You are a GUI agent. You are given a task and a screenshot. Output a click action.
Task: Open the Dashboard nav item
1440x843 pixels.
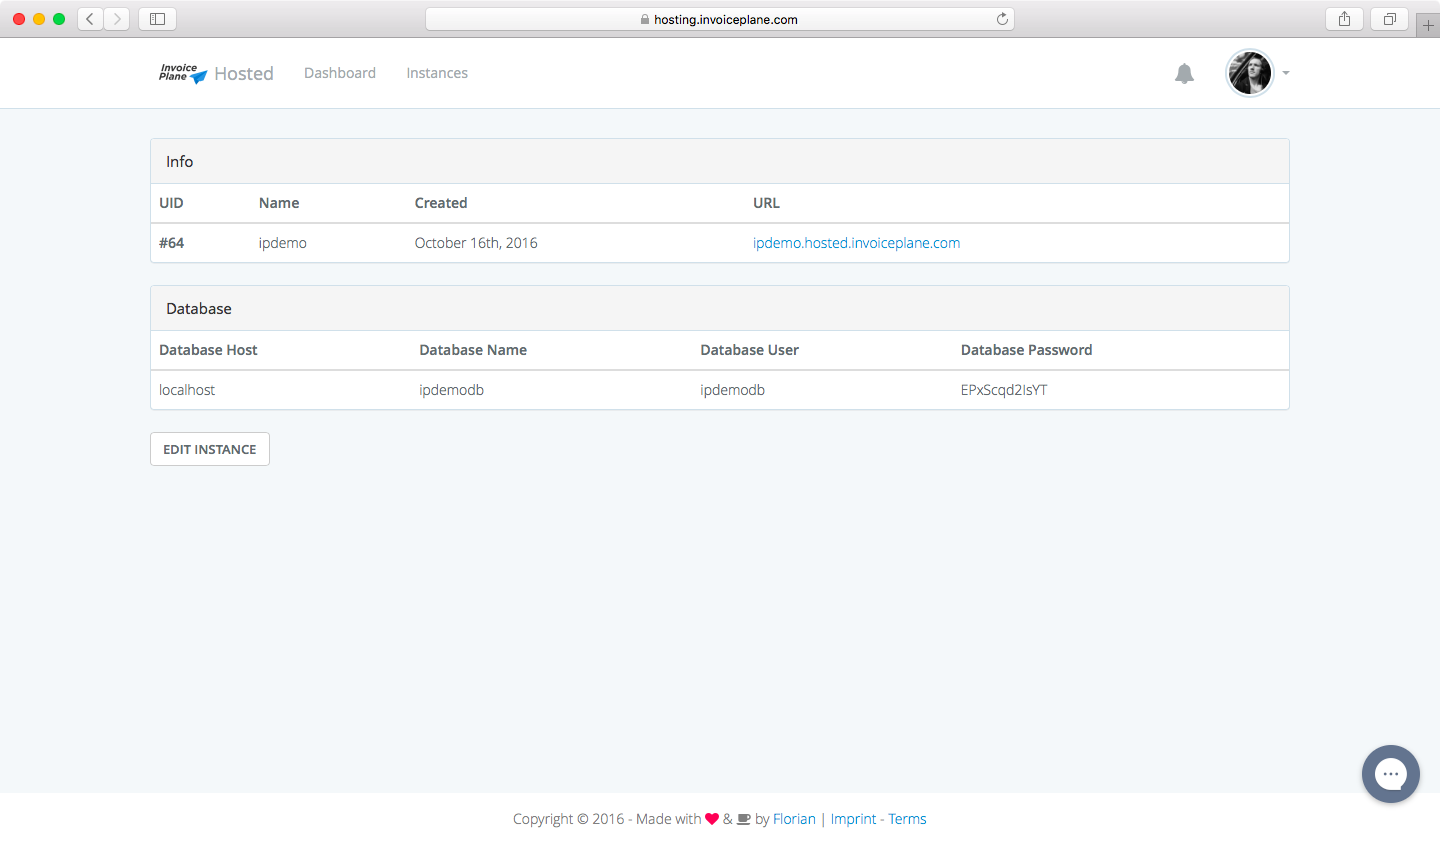(x=340, y=73)
